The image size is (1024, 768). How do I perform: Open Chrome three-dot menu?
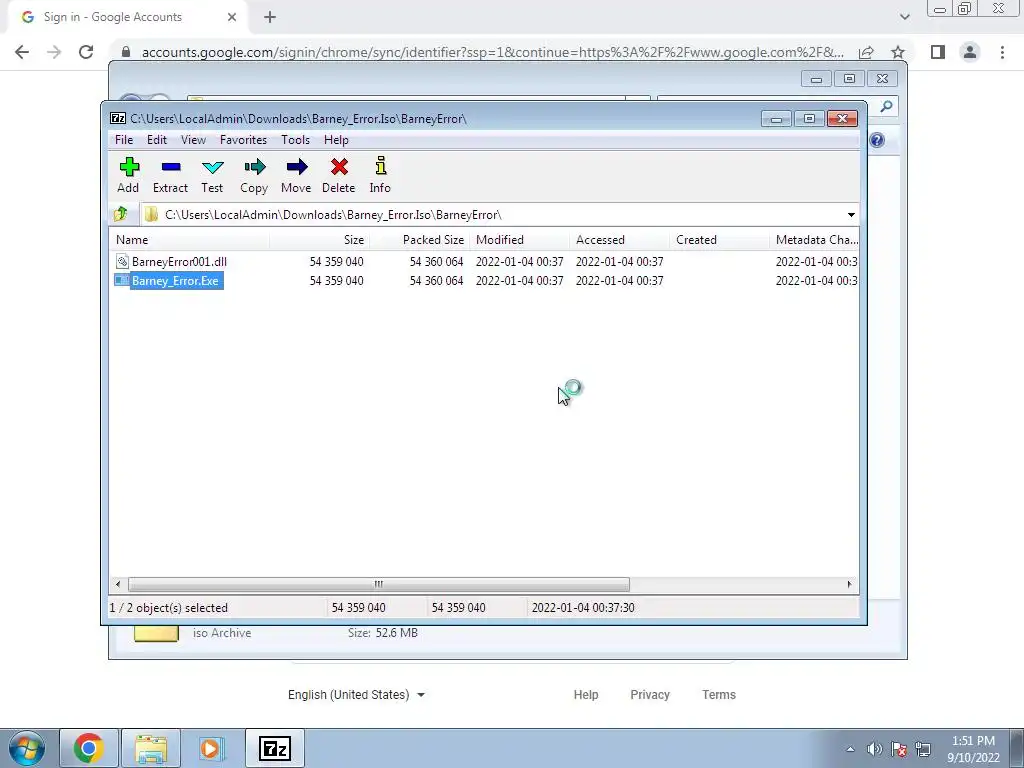1002,52
